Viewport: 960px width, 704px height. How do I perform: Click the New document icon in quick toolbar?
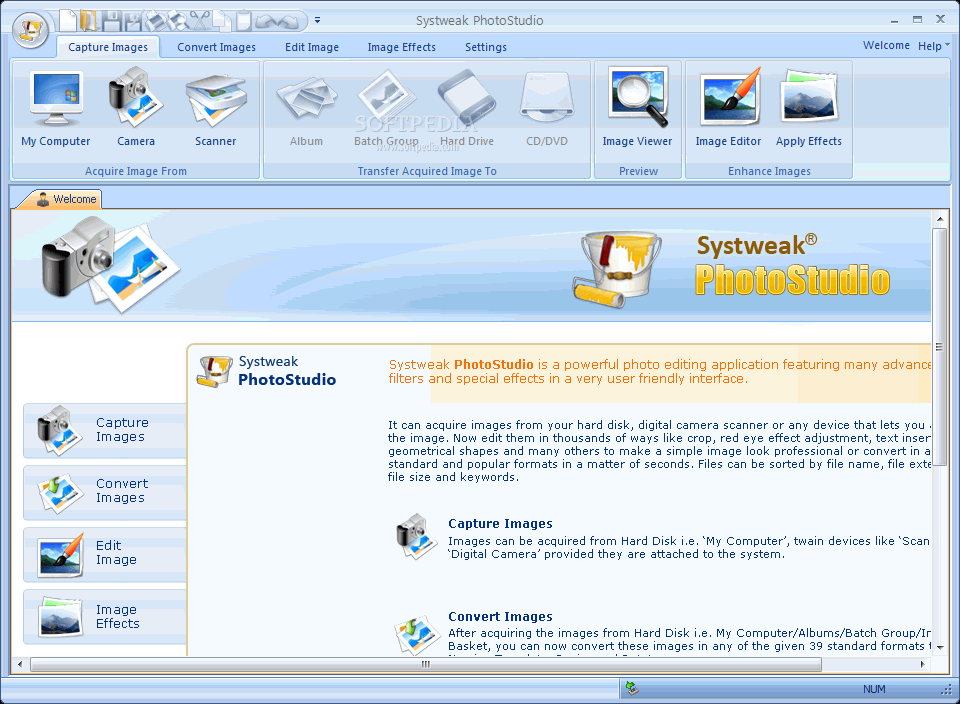(x=67, y=20)
